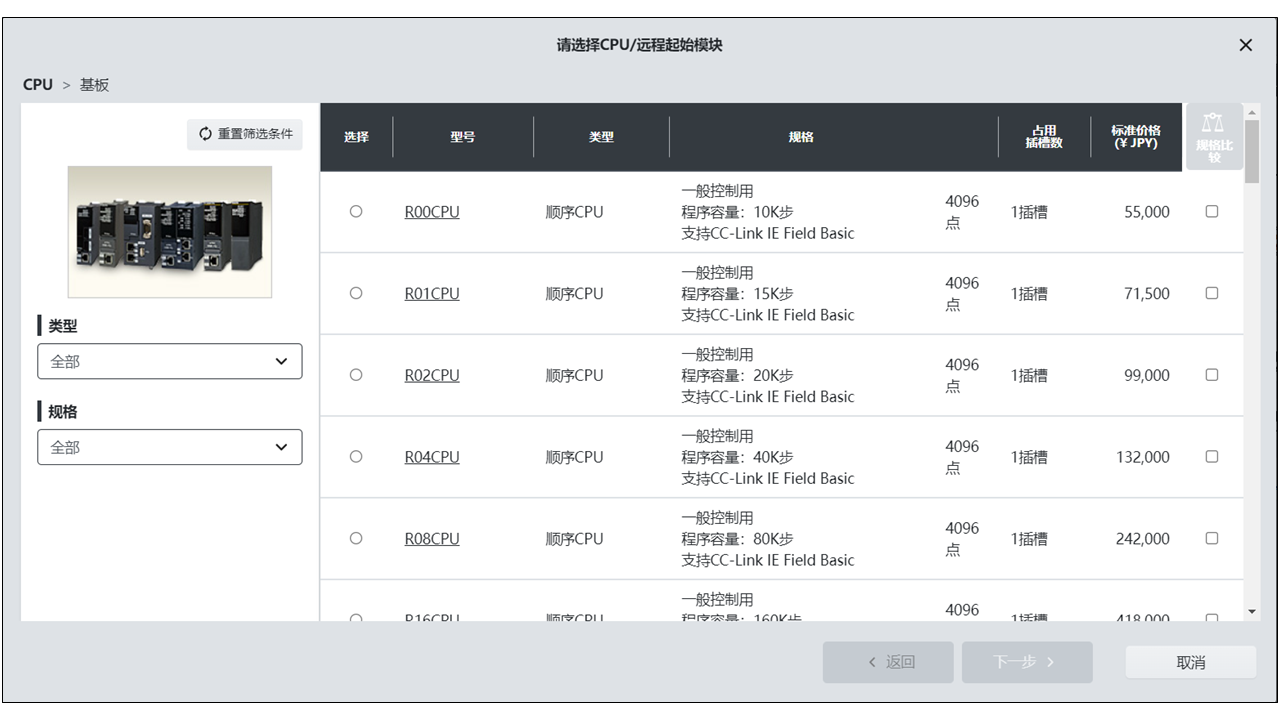Open the R01CPU model link
Viewport: 1280px width, 720px height.
coord(432,294)
